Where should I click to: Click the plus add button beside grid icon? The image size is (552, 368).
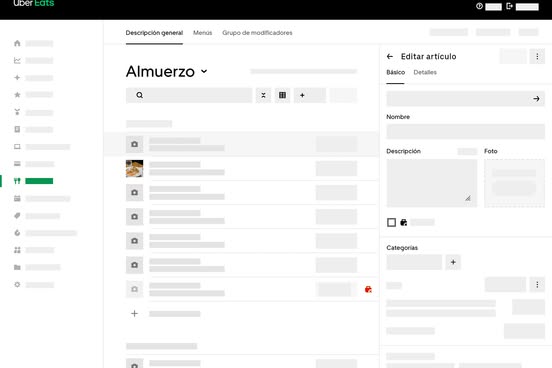pos(310,95)
